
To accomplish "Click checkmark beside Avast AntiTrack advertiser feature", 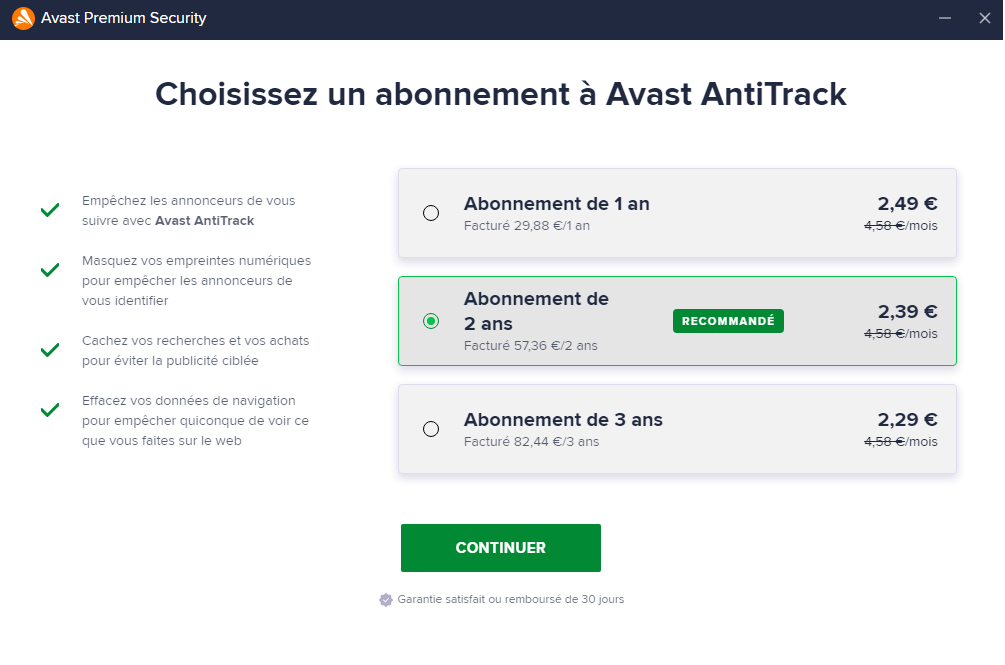I will pyautogui.click(x=50, y=211).
